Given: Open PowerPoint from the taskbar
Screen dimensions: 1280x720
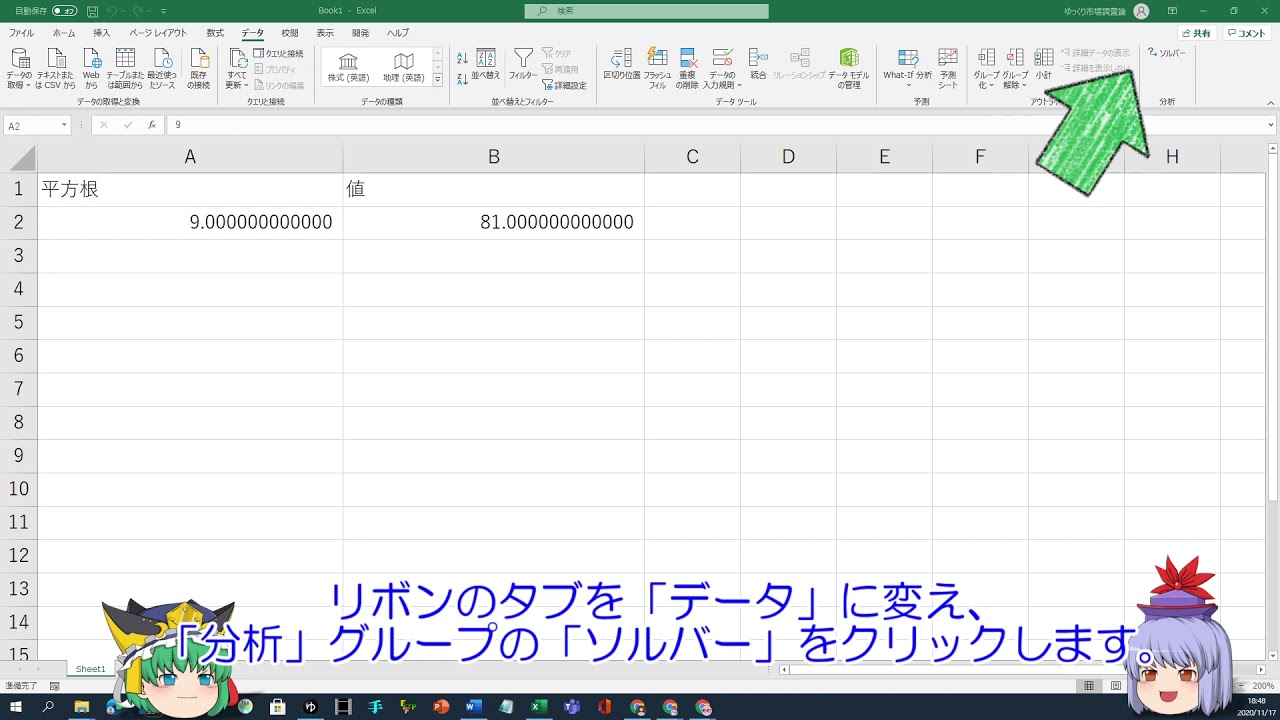Looking at the screenshot, I should click(x=441, y=707).
